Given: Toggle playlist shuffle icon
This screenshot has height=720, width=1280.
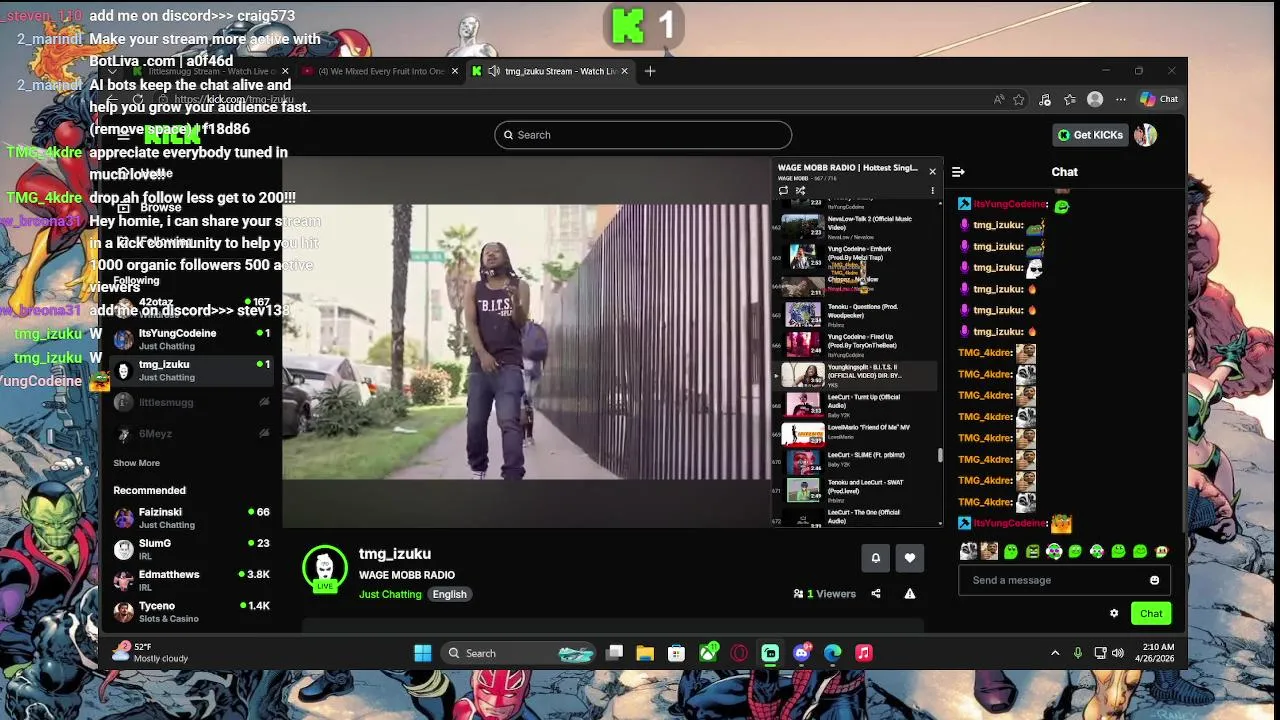Looking at the screenshot, I should [x=800, y=190].
